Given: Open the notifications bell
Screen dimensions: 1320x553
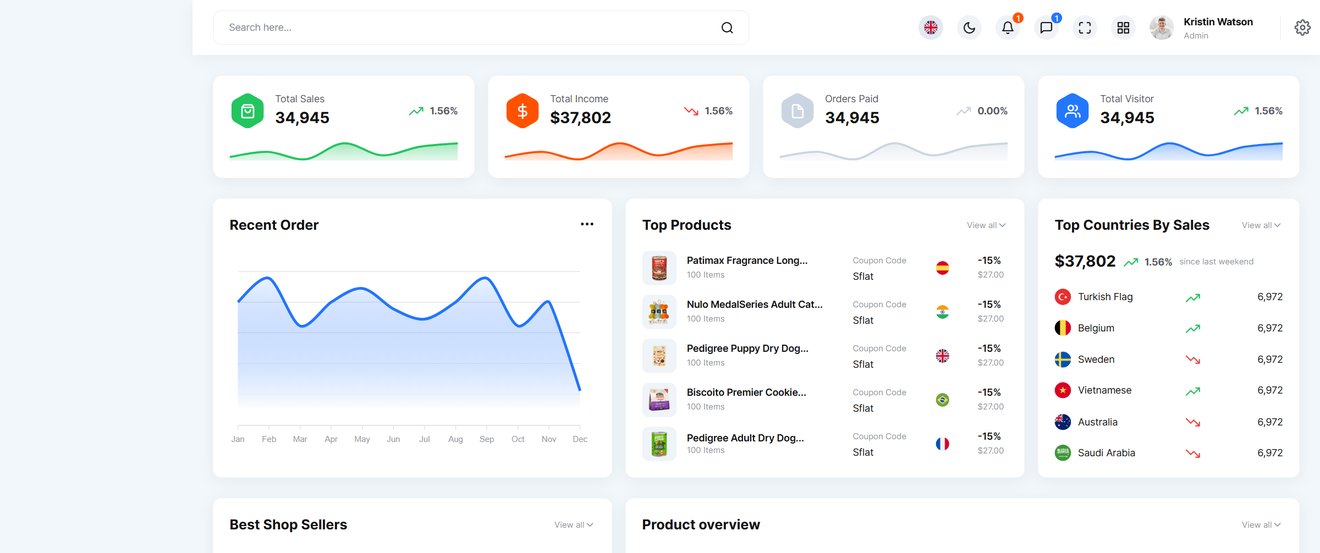Looking at the screenshot, I should [1008, 28].
